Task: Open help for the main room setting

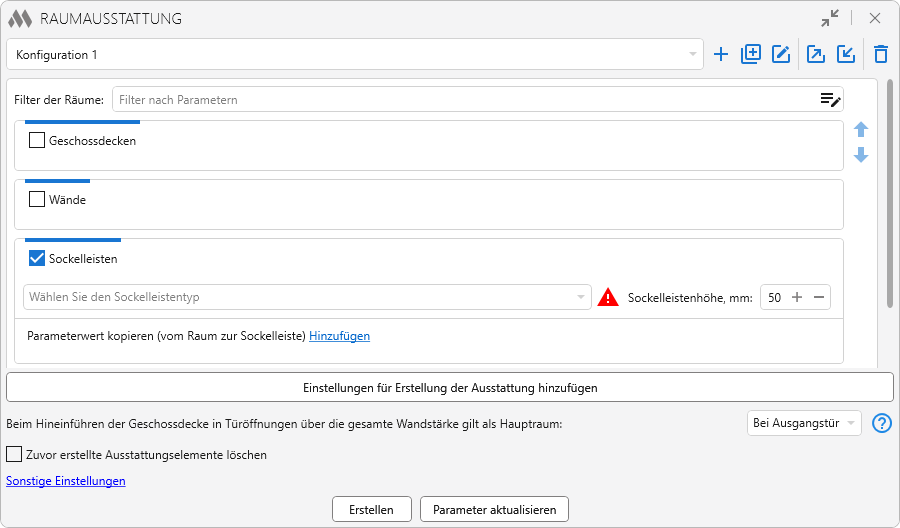Action: point(881,423)
